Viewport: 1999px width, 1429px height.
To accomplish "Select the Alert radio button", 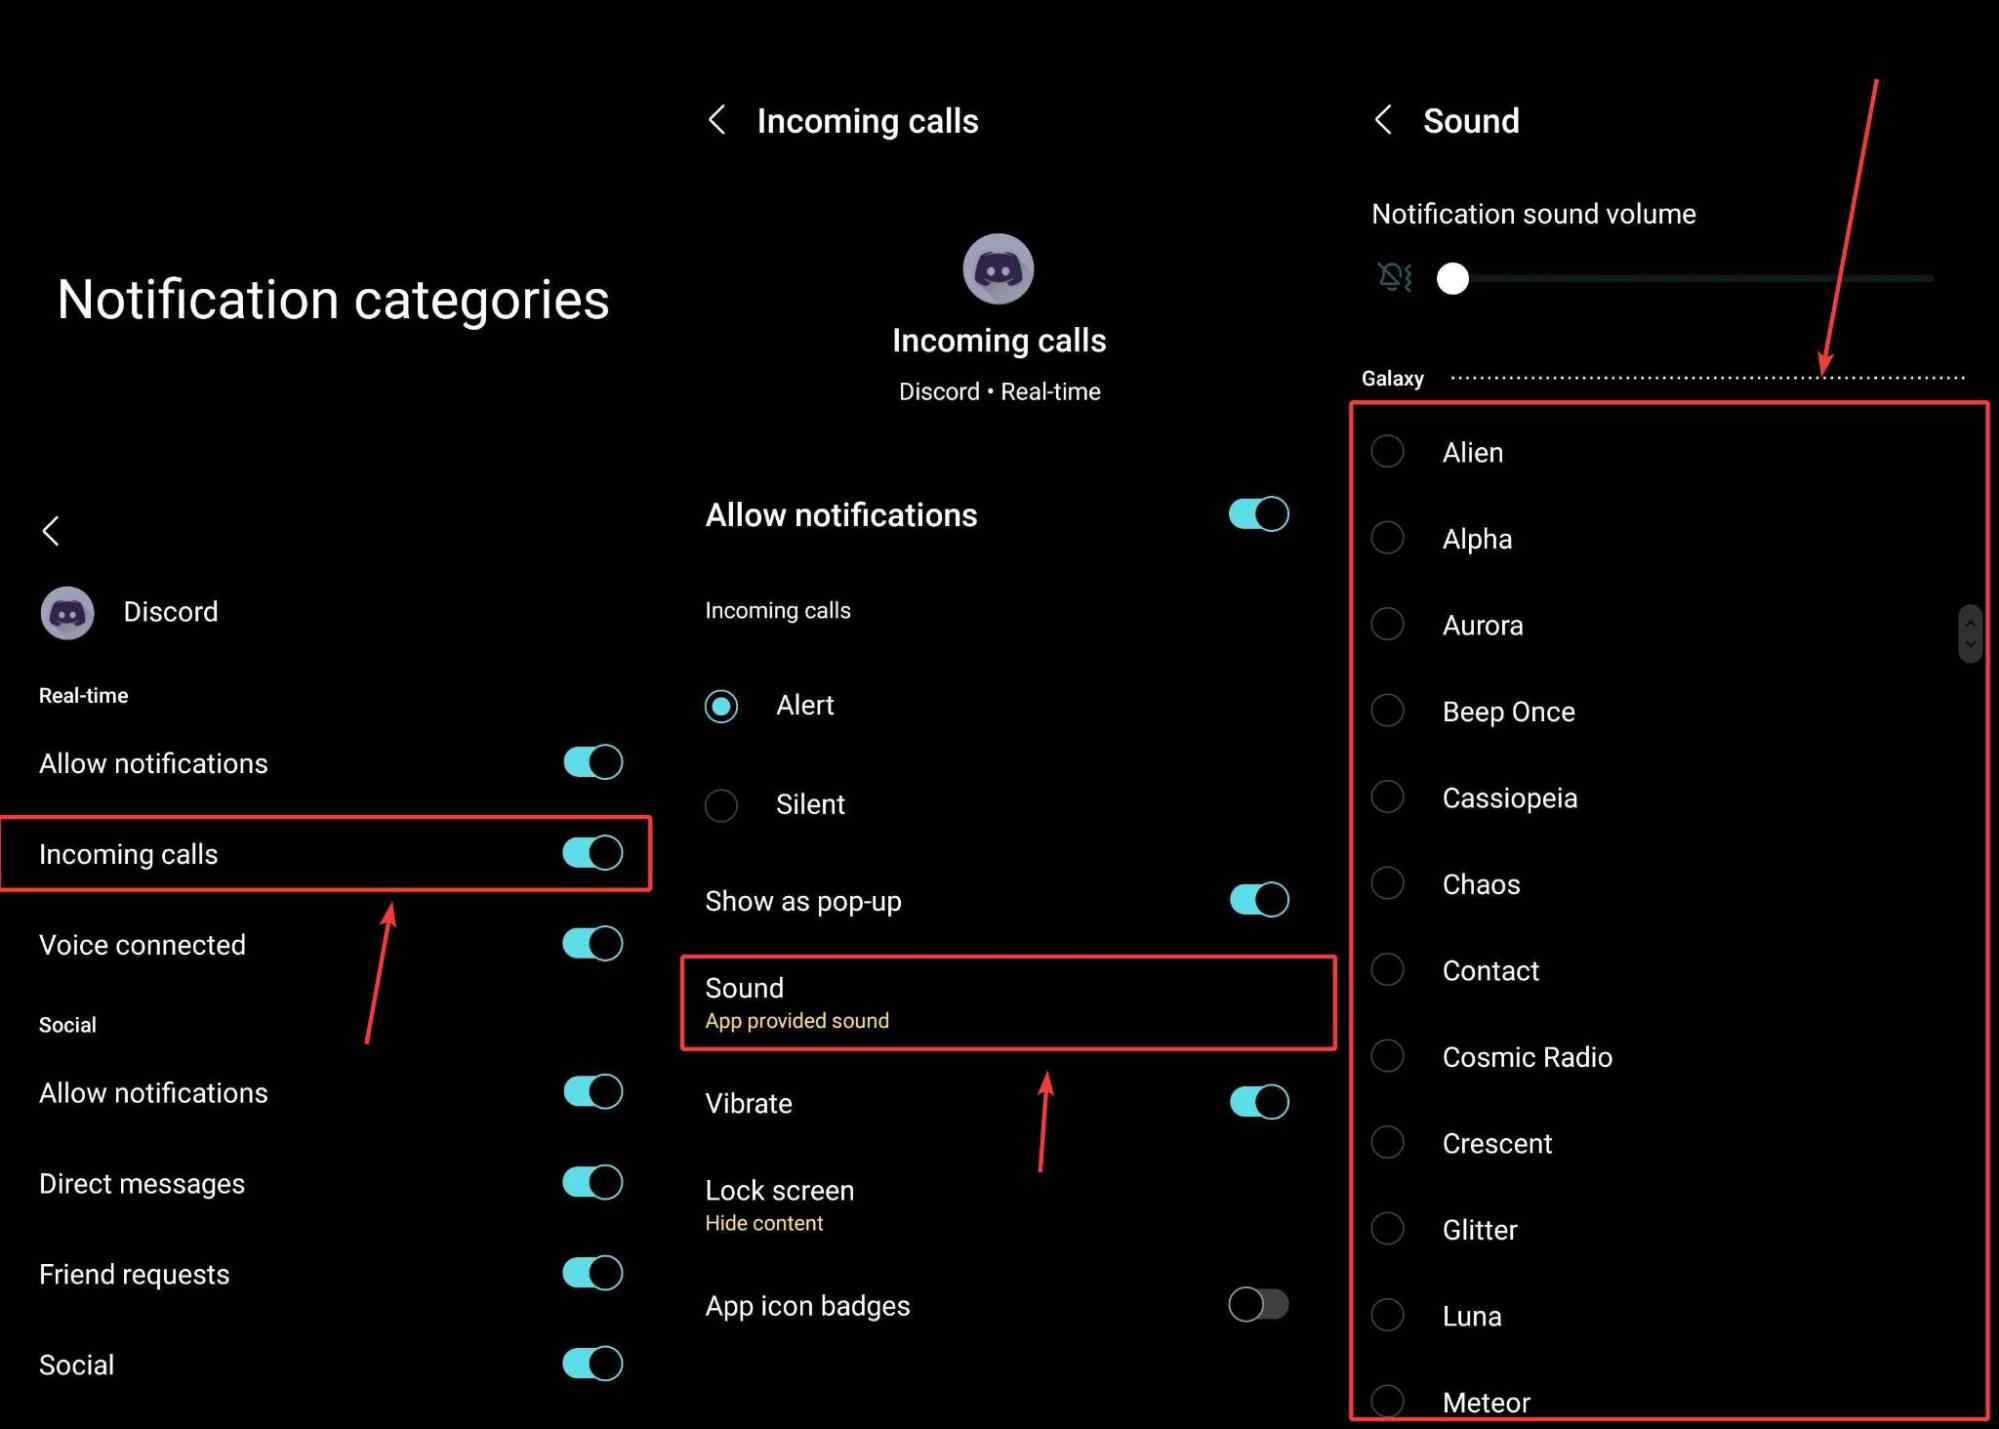I will [721, 706].
